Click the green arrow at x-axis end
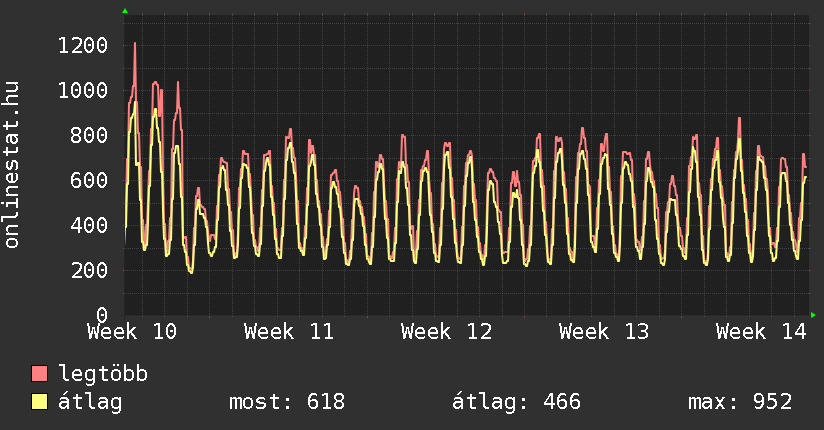Image resolution: width=824 pixels, height=430 pixels. point(813,315)
